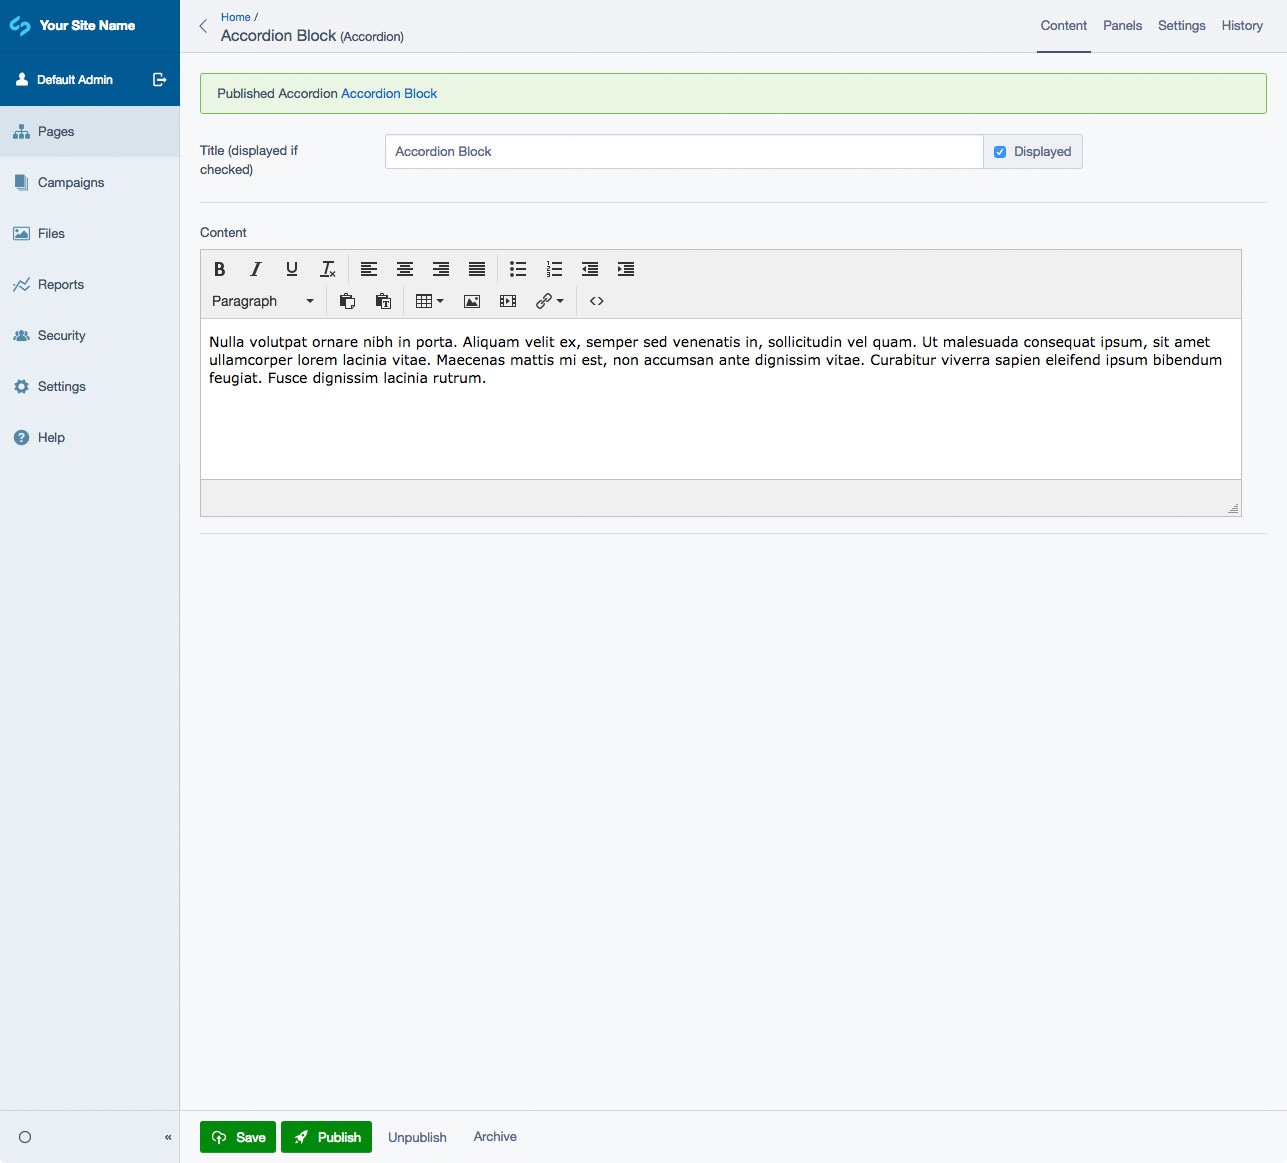
Task: Click the logout icon next to Default Admin
Action: pyautogui.click(x=159, y=80)
